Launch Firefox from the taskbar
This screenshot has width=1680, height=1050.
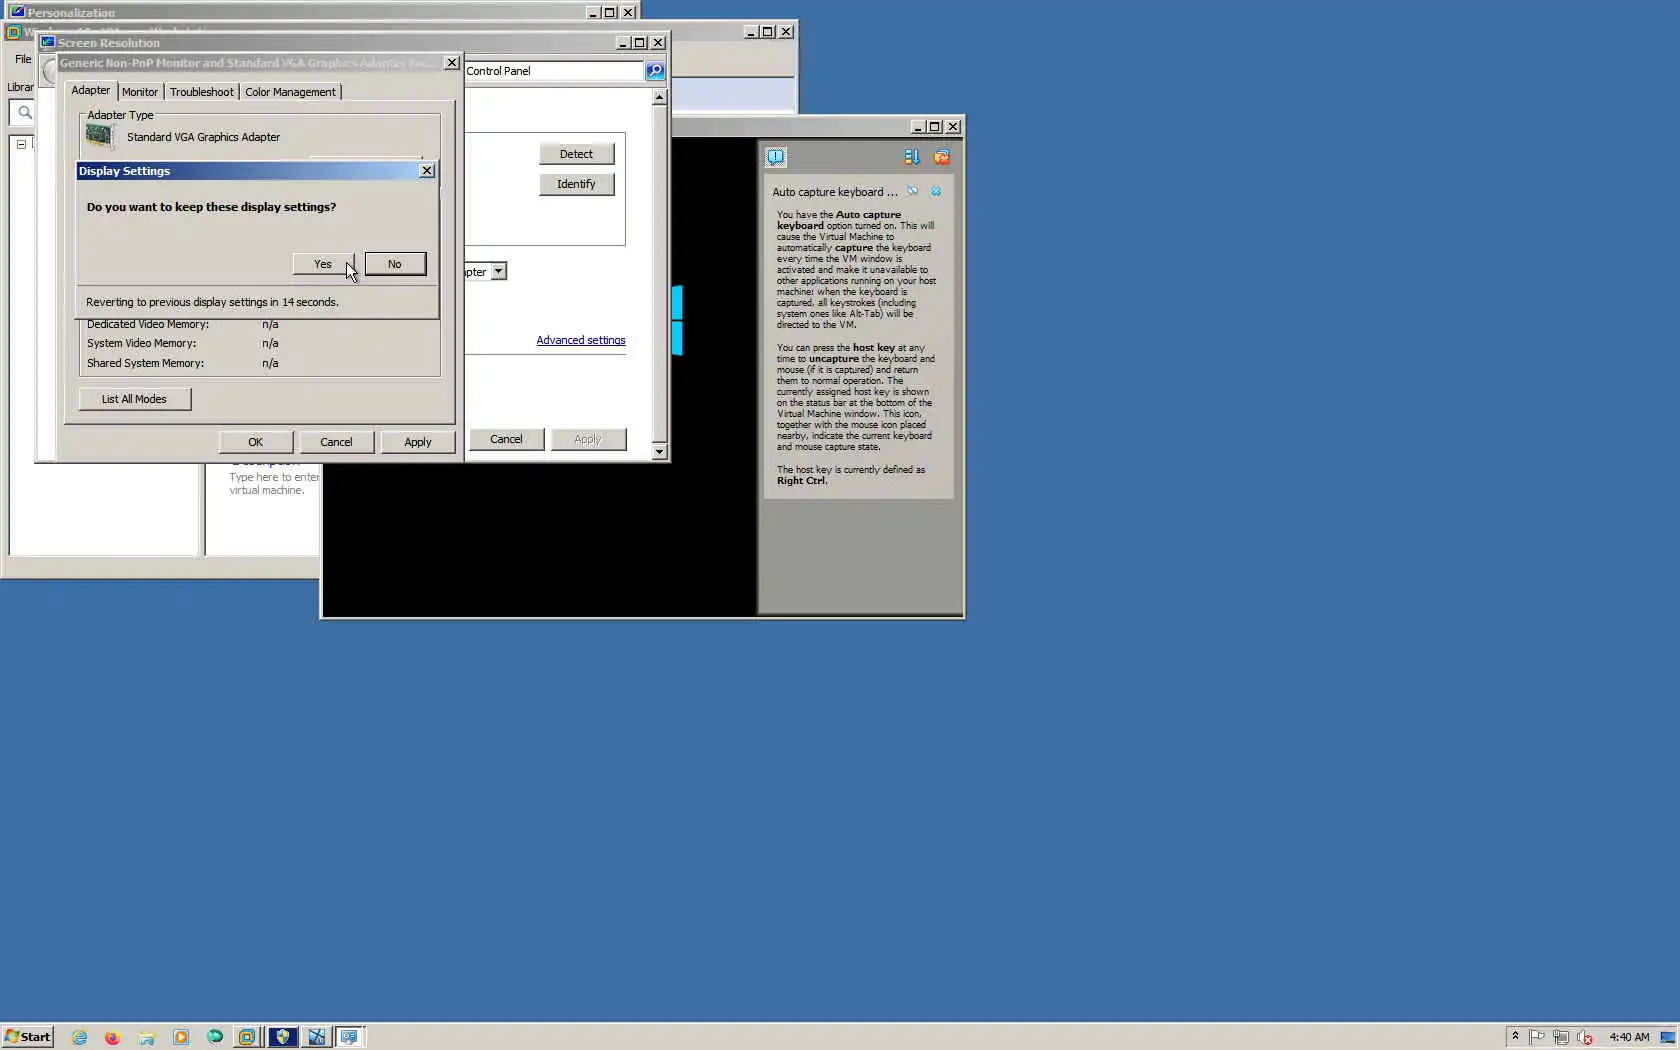pyautogui.click(x=112, y=1037)
